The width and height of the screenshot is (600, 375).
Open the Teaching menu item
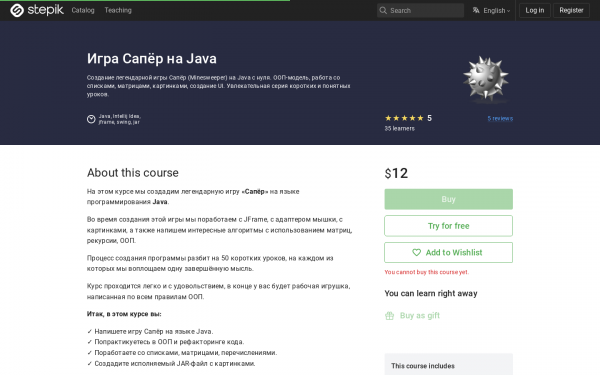pos(118,10)
